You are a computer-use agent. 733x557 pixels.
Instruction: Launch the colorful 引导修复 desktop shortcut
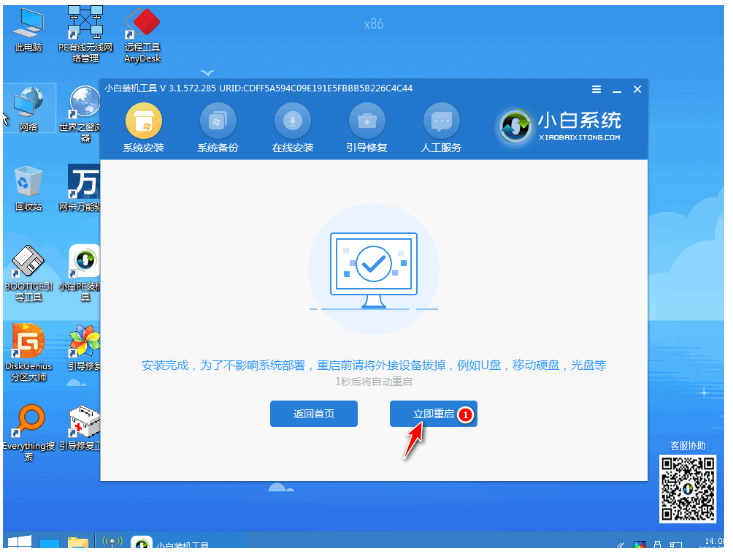click(84, 348)
